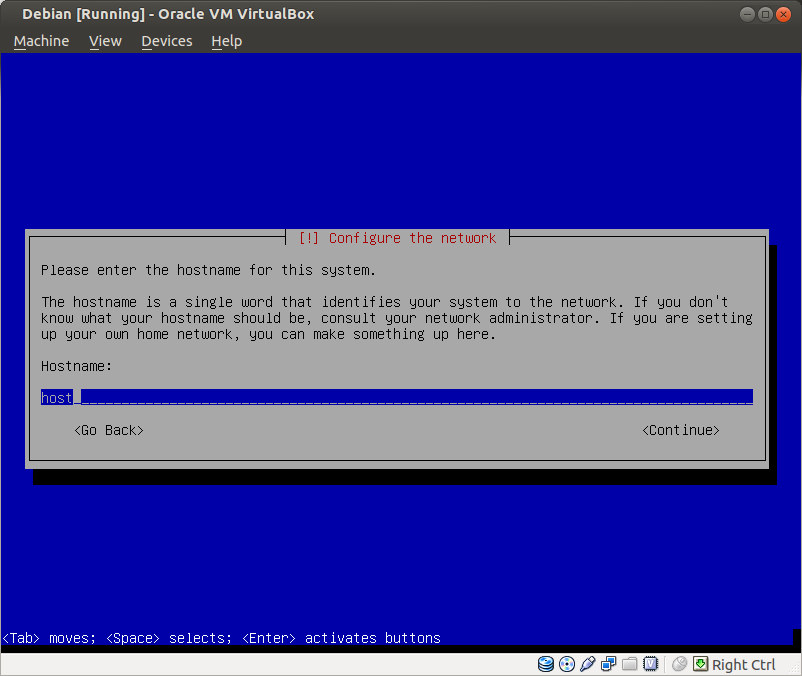The height and width of the screenshot is (676, 802).
Task: Click the network adapters status icon
Action: [609, 664]
